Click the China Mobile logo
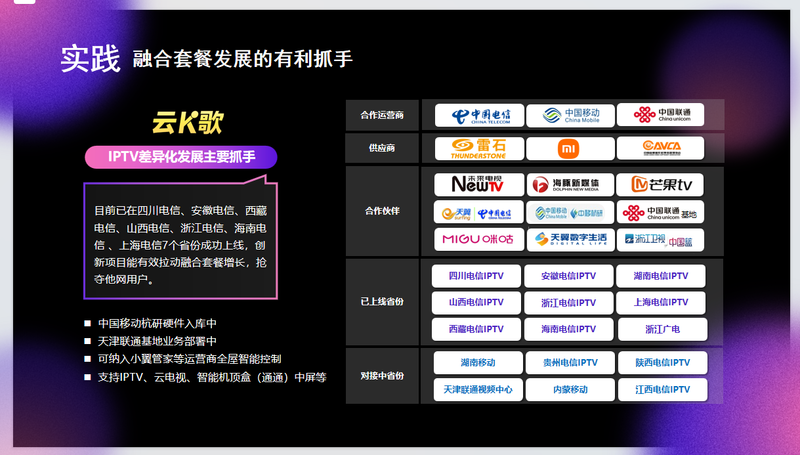 (x=569, y=115)
